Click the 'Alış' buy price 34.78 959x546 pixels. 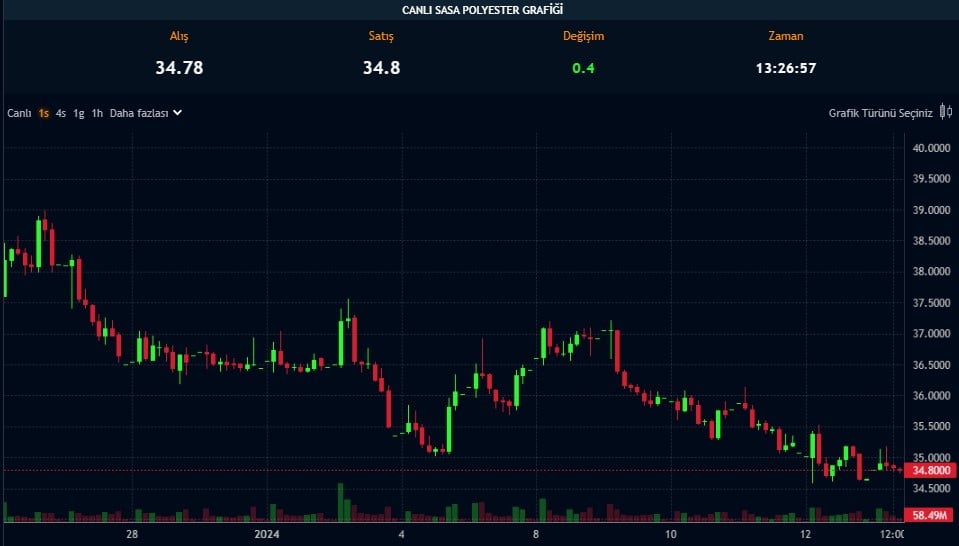179,68
